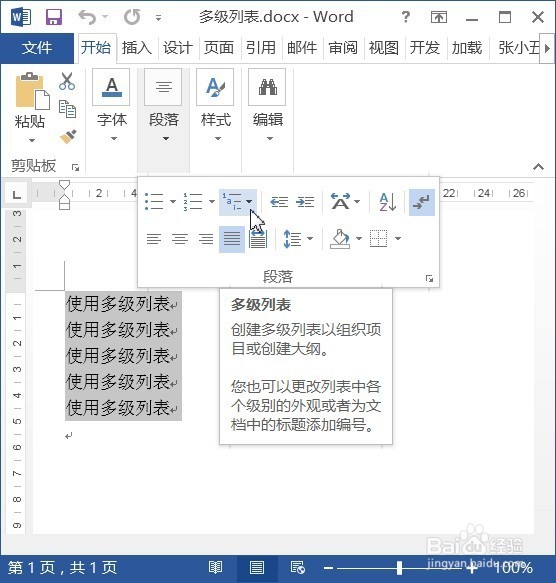Click the 粘贴 paste icon
This screenshot has width=556, height=583.
(x=32, y=91)
